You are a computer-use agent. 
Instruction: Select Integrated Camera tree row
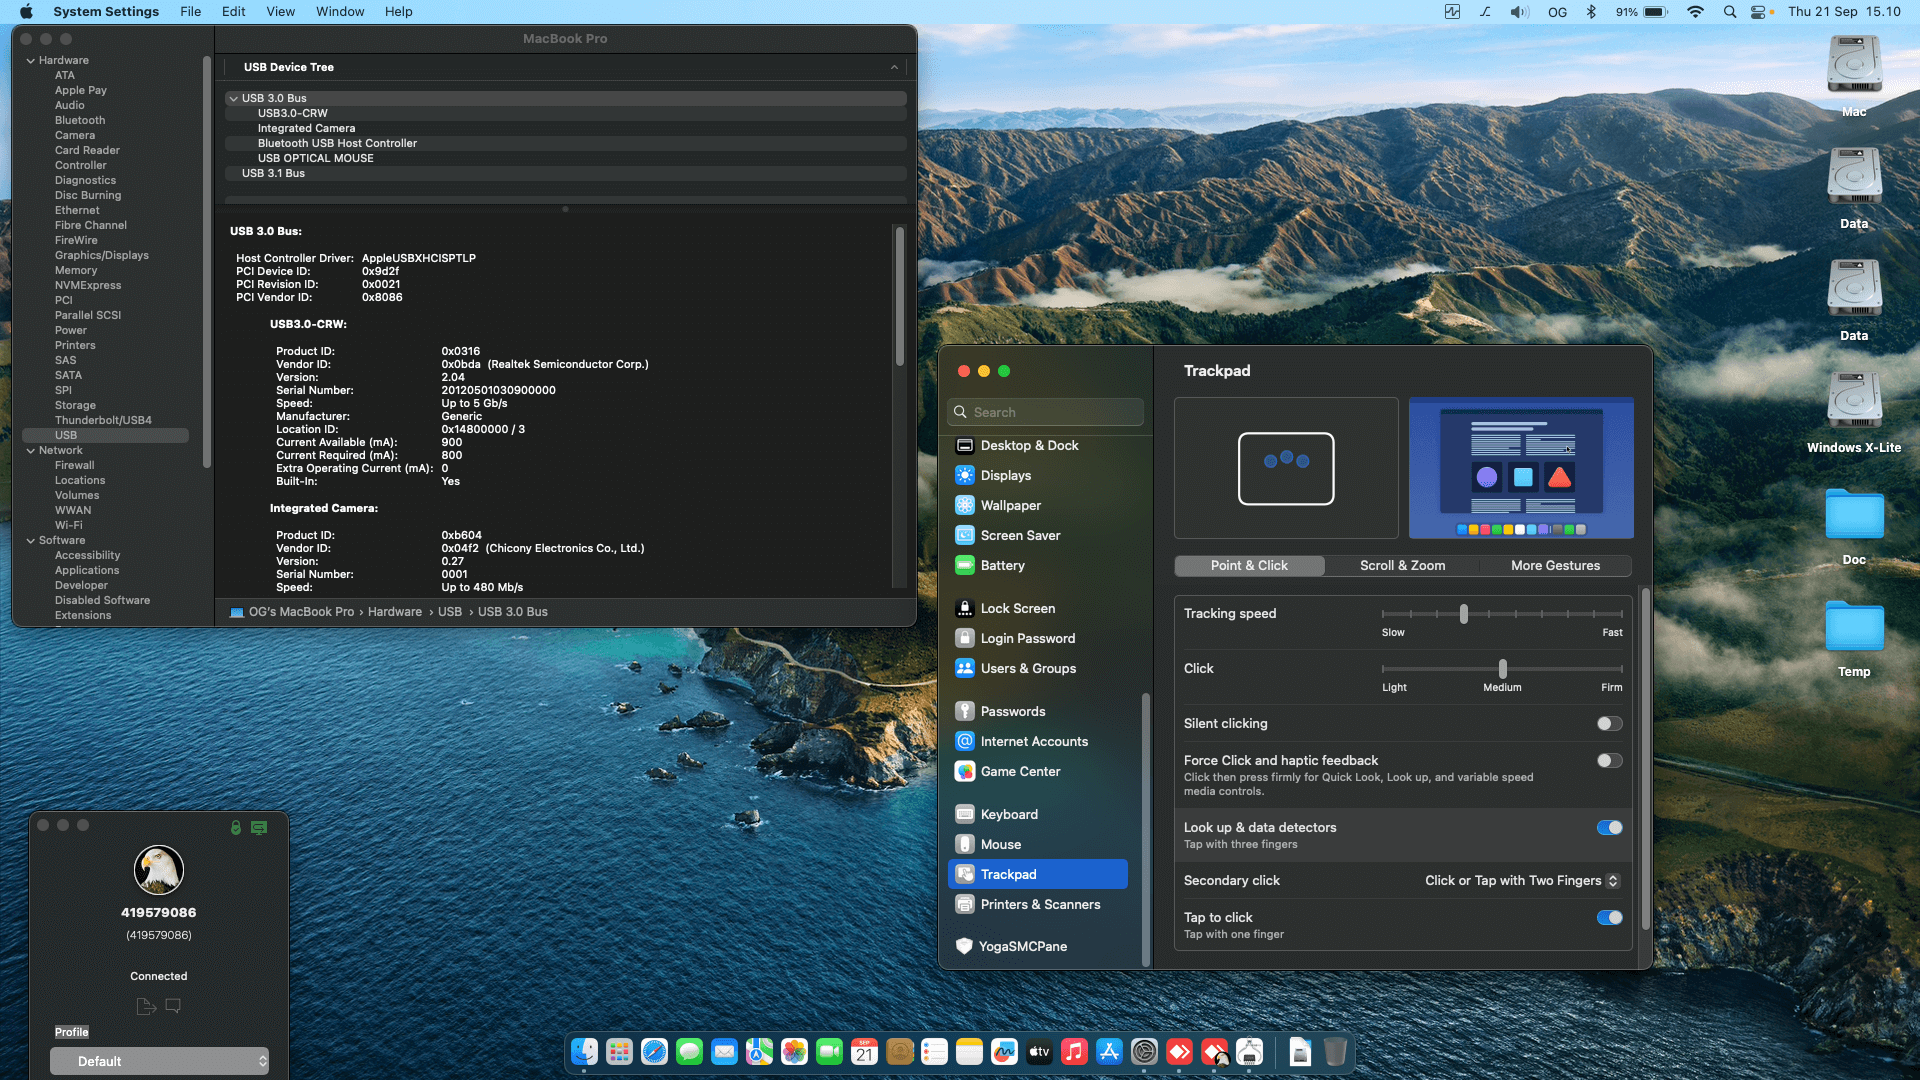click(566, 129)
